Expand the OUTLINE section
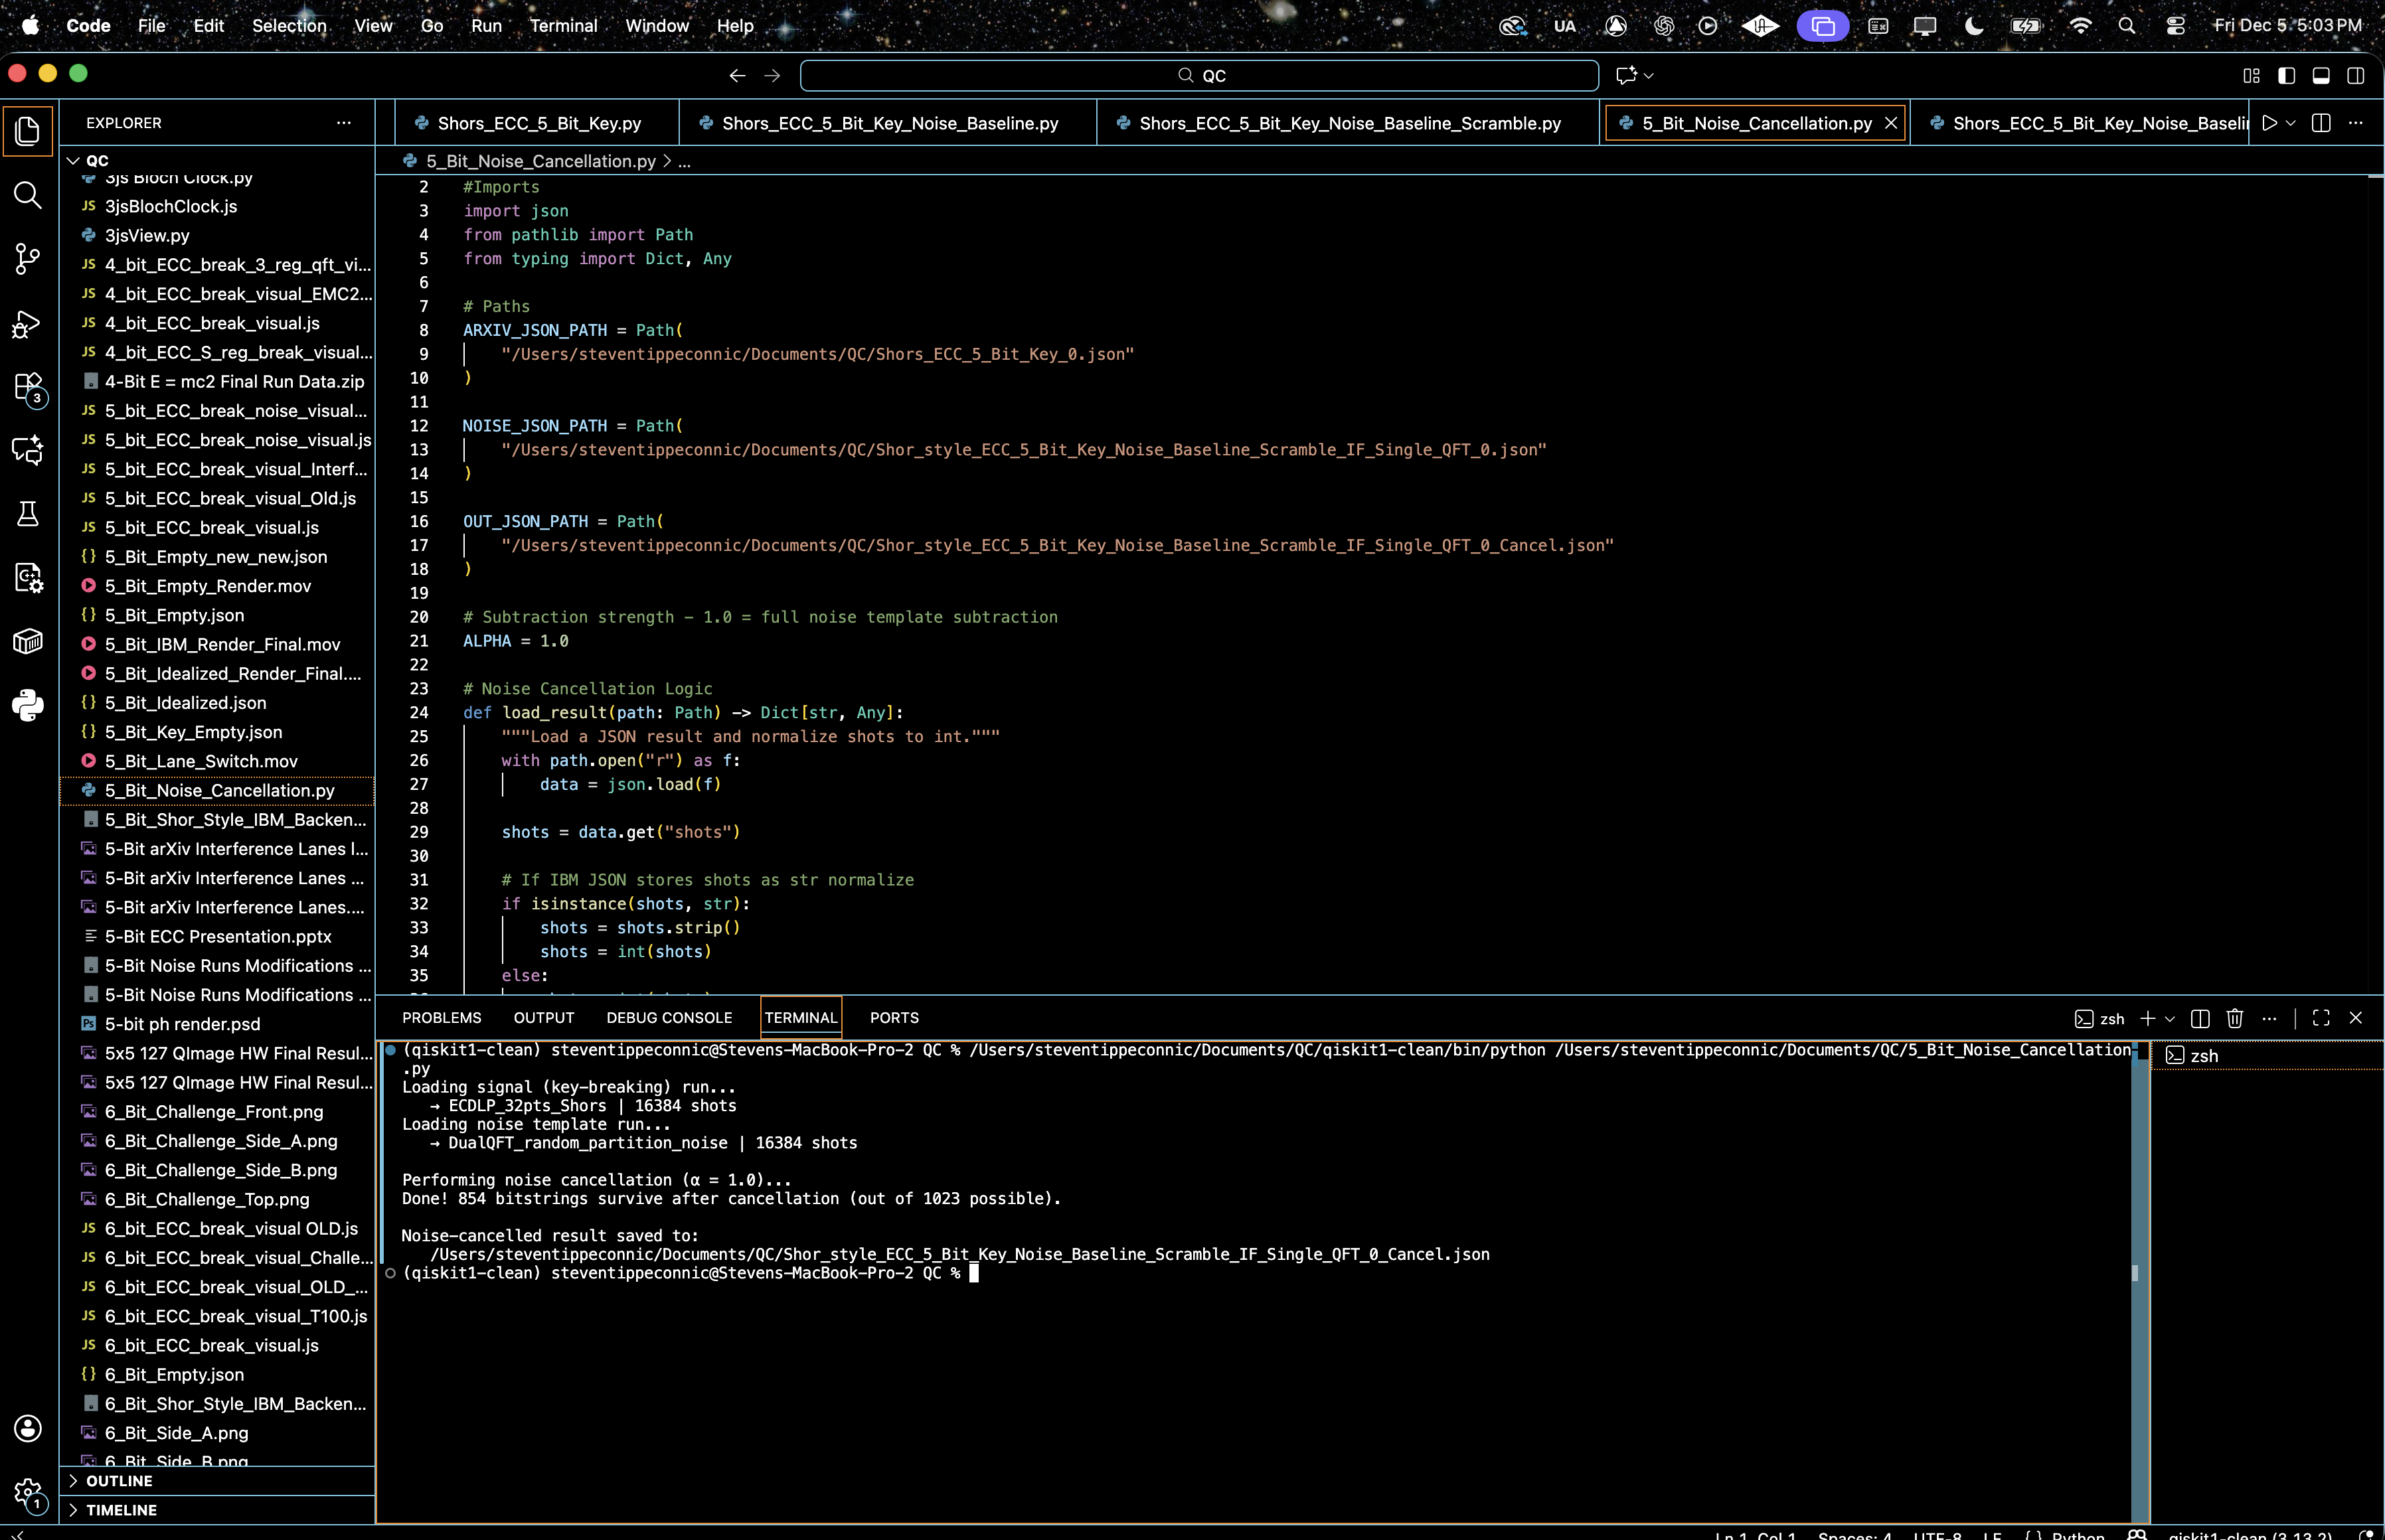The width and height of the screenshot is (2385, 1540). [x=119, y=1480]
